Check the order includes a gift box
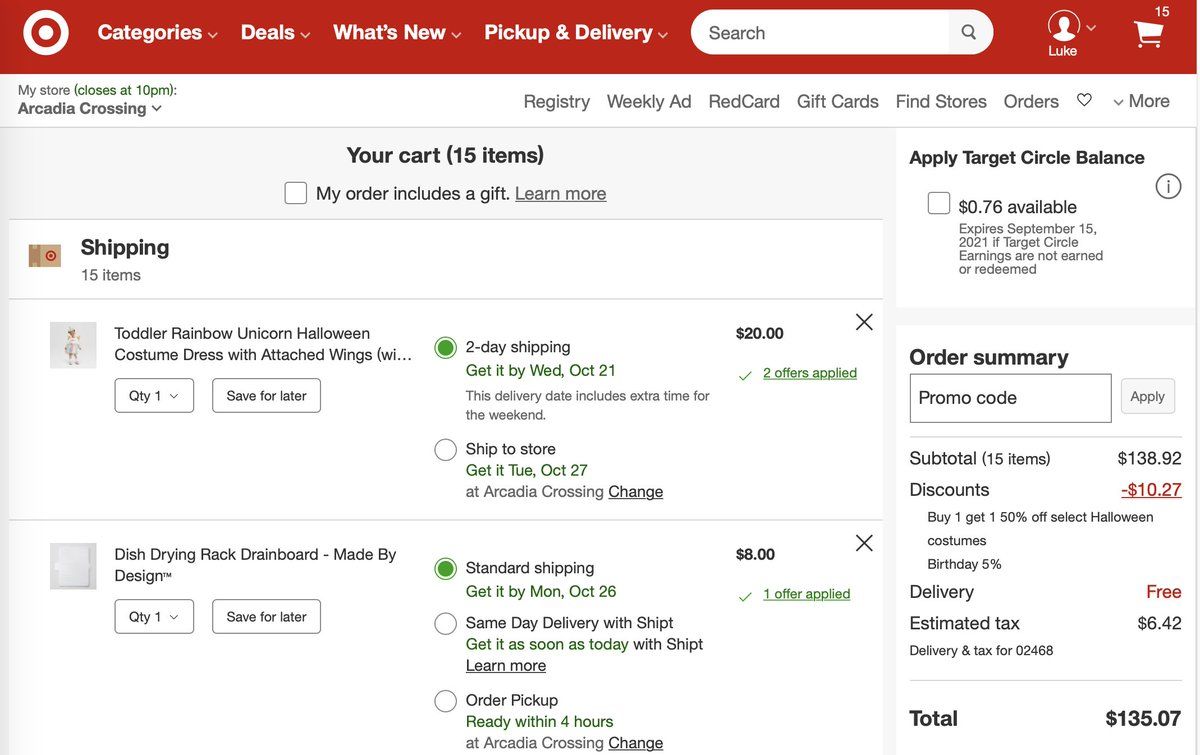The height and width of the screenshot is (755, 1200). click(296, 193)
